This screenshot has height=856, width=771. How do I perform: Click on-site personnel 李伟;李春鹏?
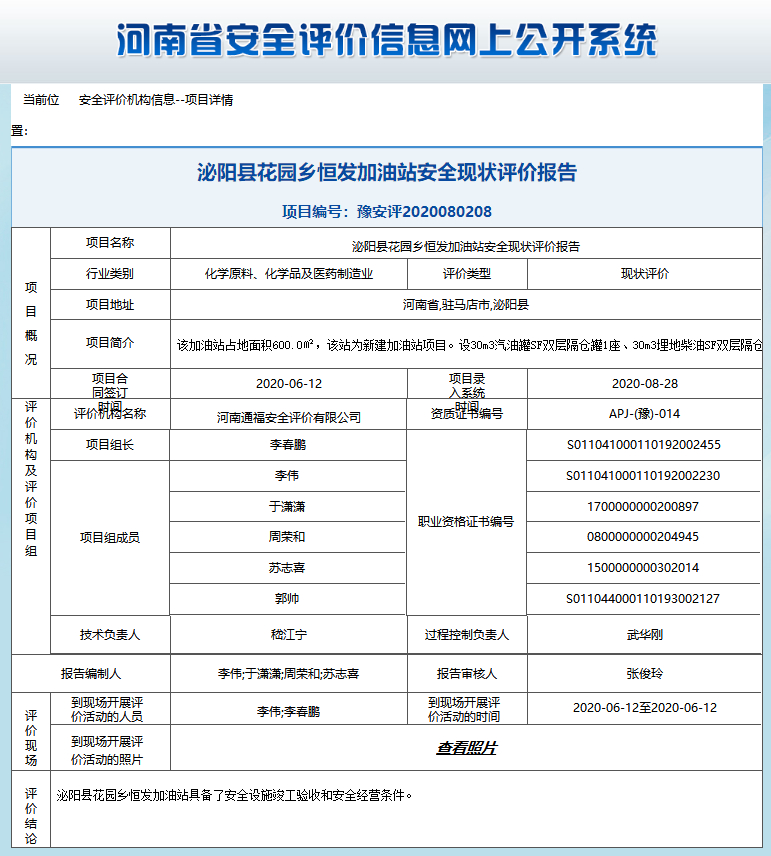[289, 712]
